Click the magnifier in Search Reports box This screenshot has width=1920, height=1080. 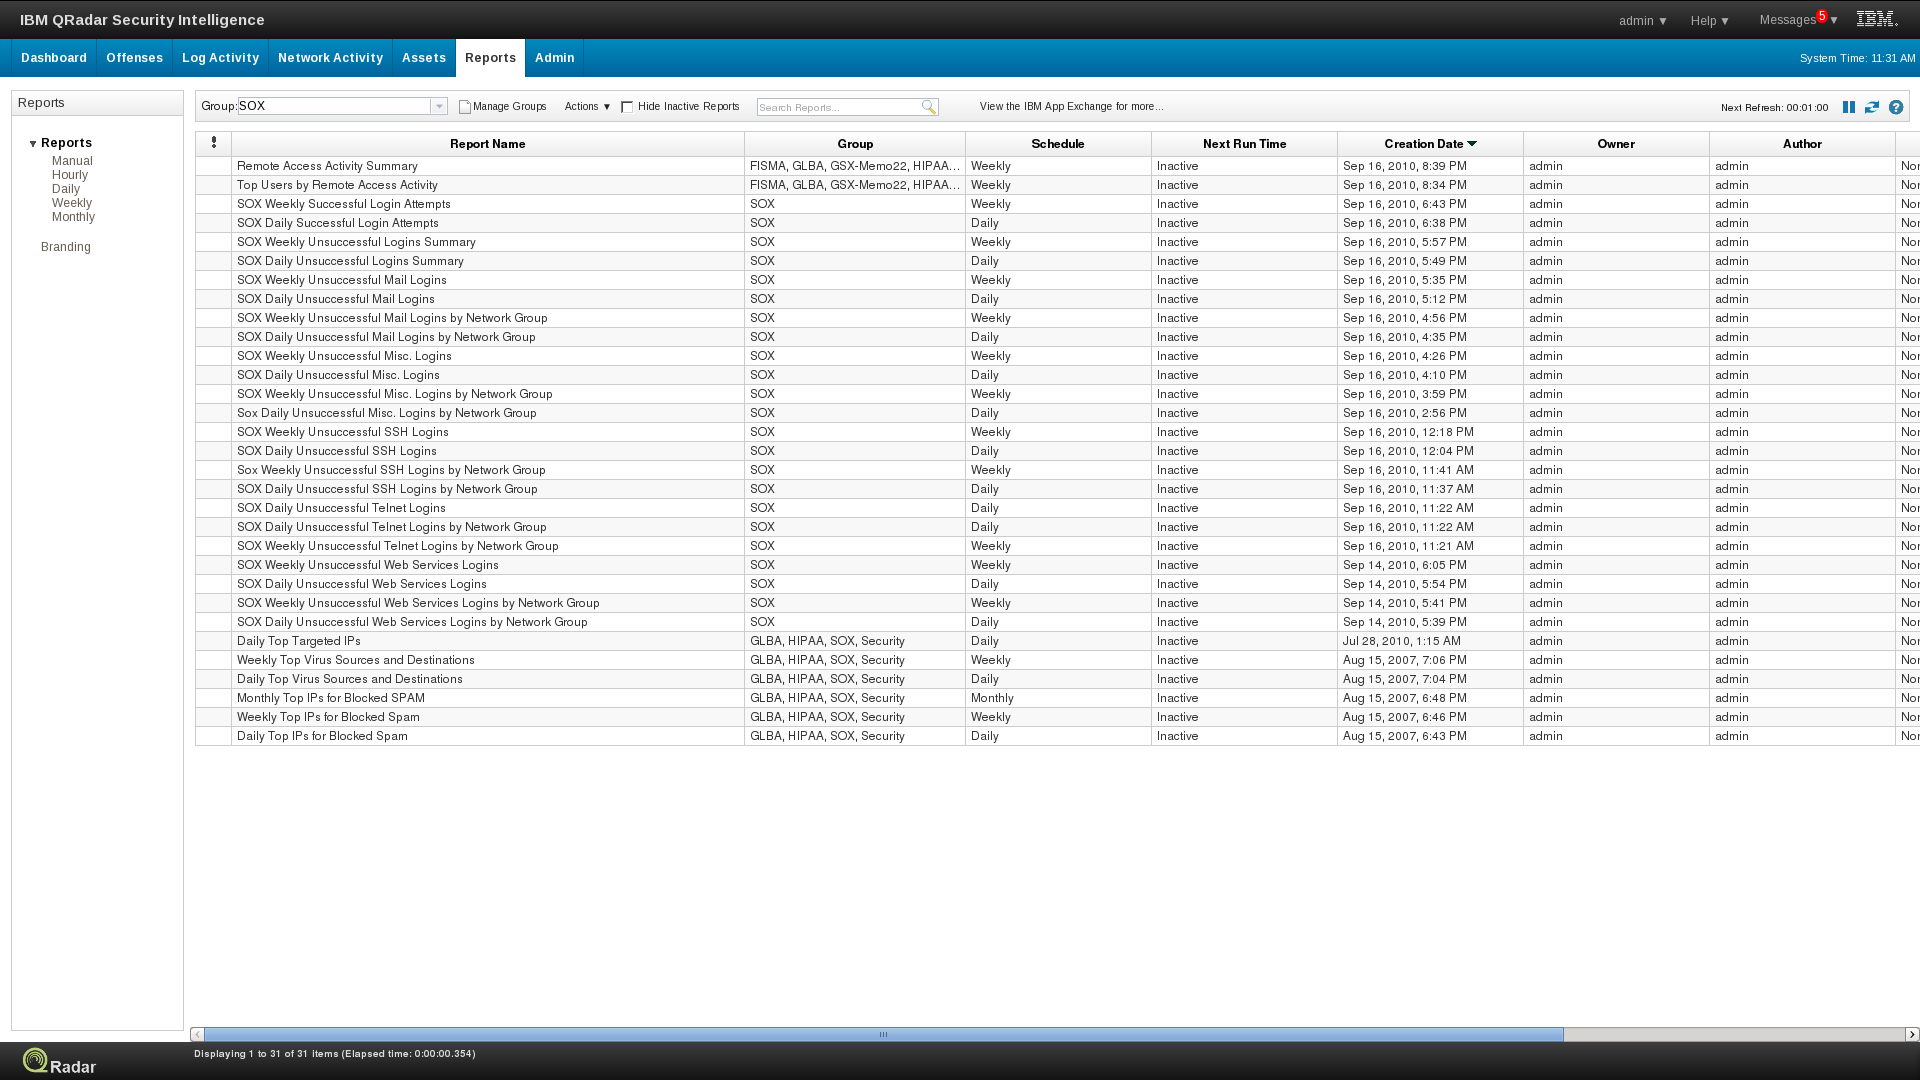929,107
